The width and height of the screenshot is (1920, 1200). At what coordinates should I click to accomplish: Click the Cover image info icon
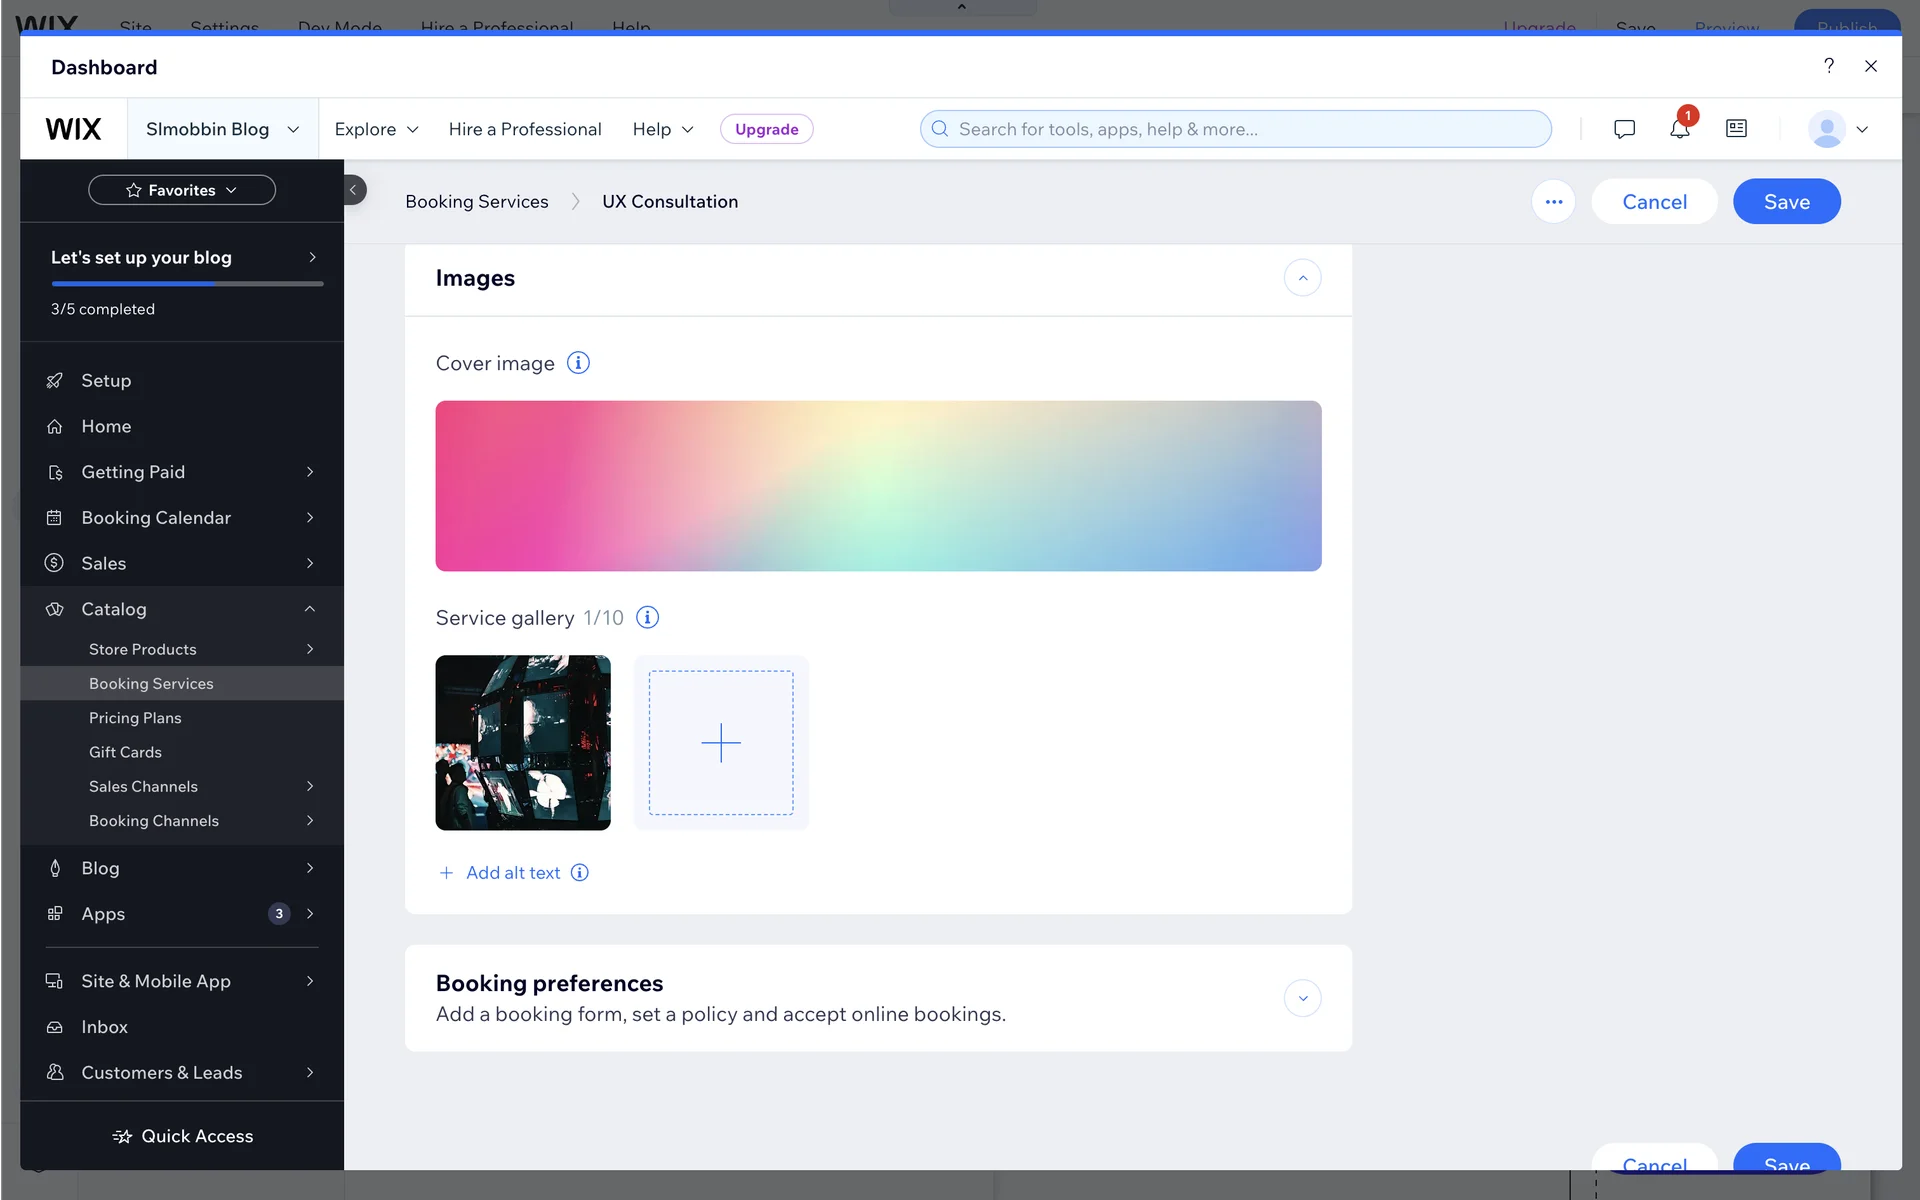578,363
